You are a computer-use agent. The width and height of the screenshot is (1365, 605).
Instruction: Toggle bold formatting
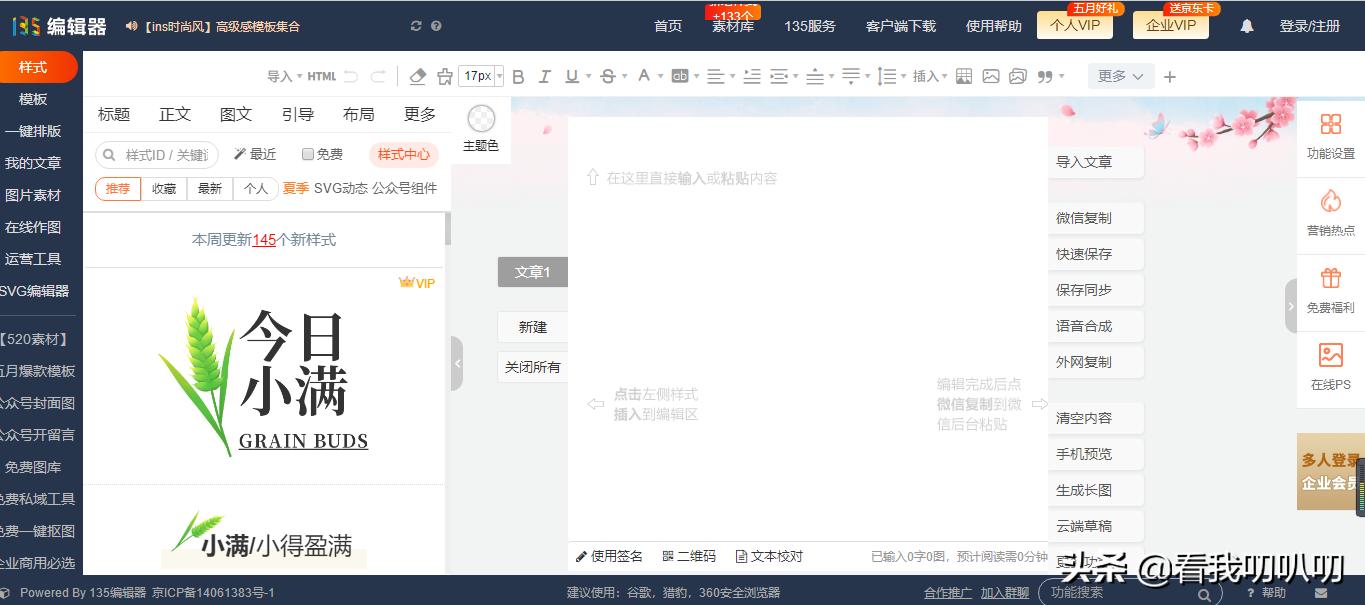[518, 76]
